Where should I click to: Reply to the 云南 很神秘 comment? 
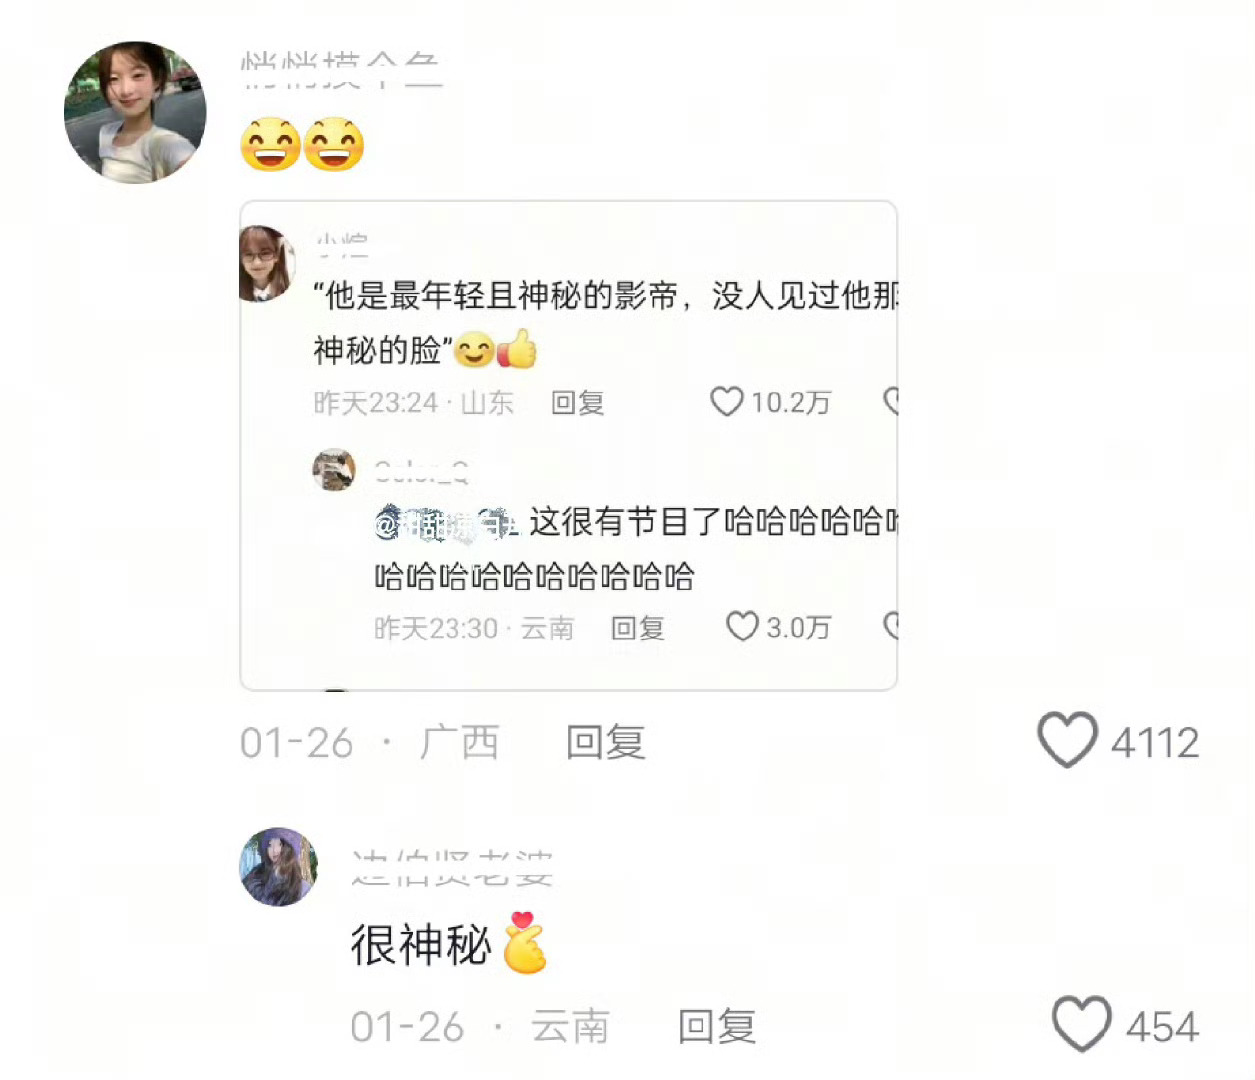tap(717, 1027)
